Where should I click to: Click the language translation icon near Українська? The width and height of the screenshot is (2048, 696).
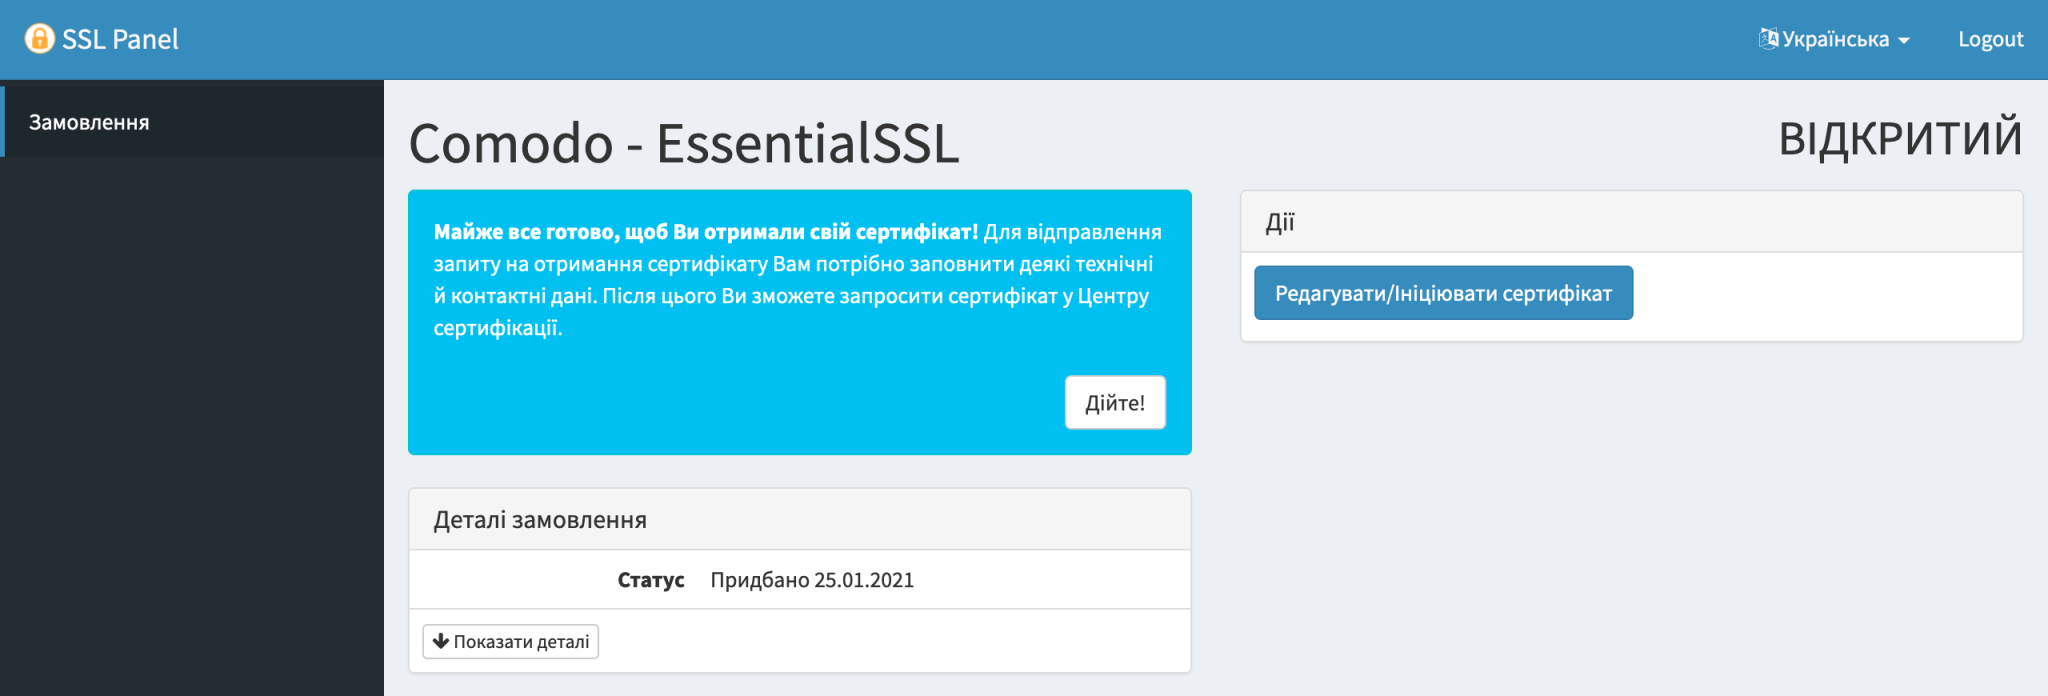click(x=1767, y=36)
